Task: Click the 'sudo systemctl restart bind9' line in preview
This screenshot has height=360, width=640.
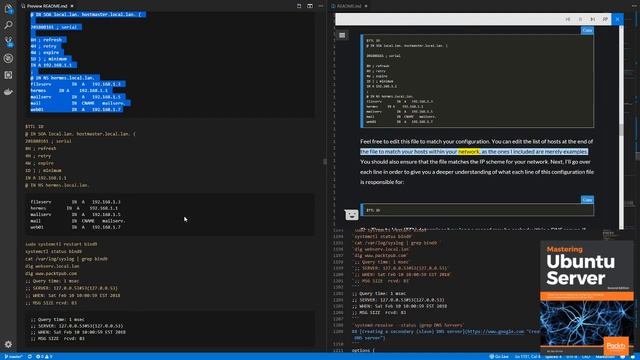Action: coord(61,244)
